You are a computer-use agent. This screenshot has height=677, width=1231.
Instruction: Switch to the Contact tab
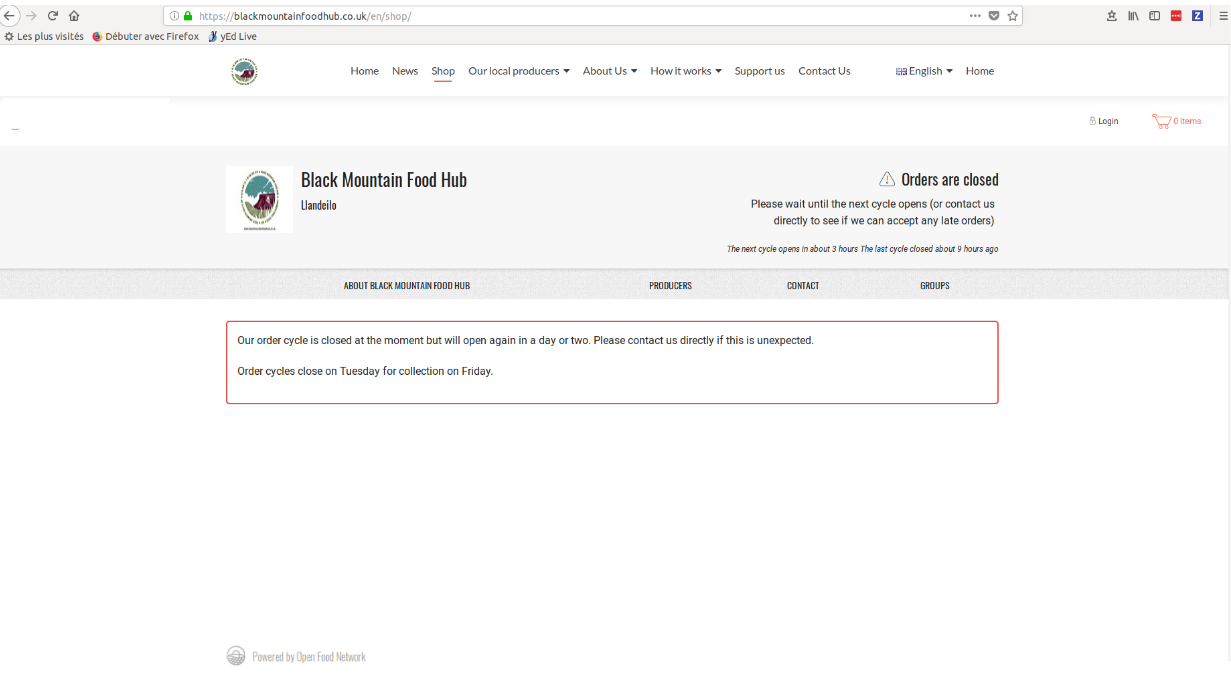803,286
